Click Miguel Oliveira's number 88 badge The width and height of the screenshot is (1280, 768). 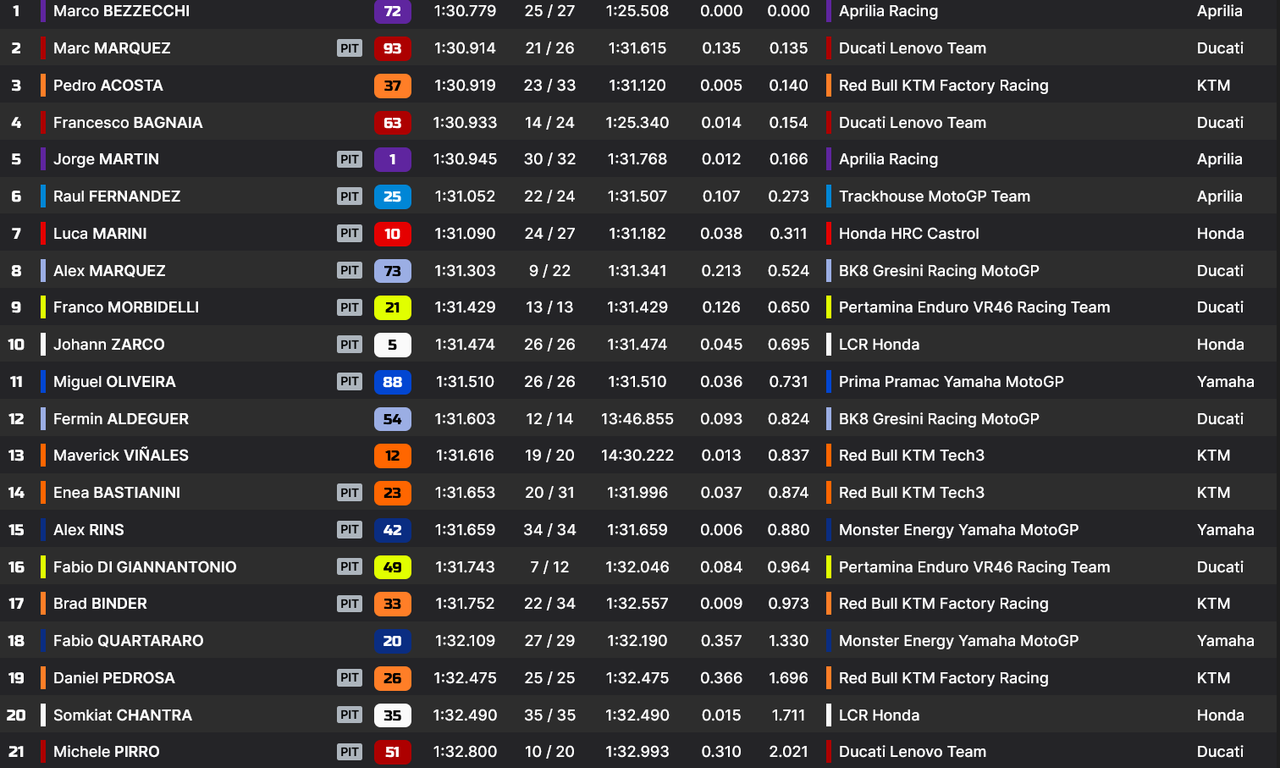click(392, 381)
